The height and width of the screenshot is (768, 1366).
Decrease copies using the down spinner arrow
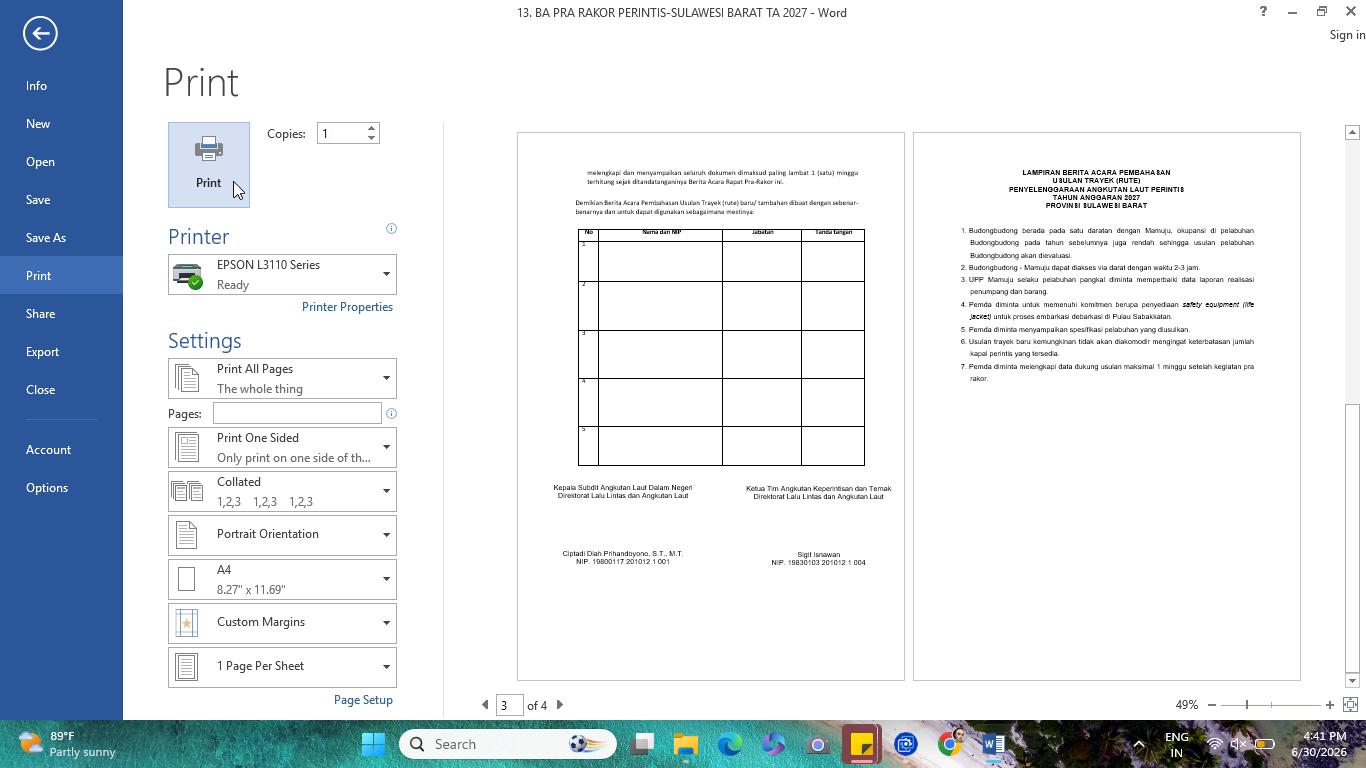tap(371, 138)
